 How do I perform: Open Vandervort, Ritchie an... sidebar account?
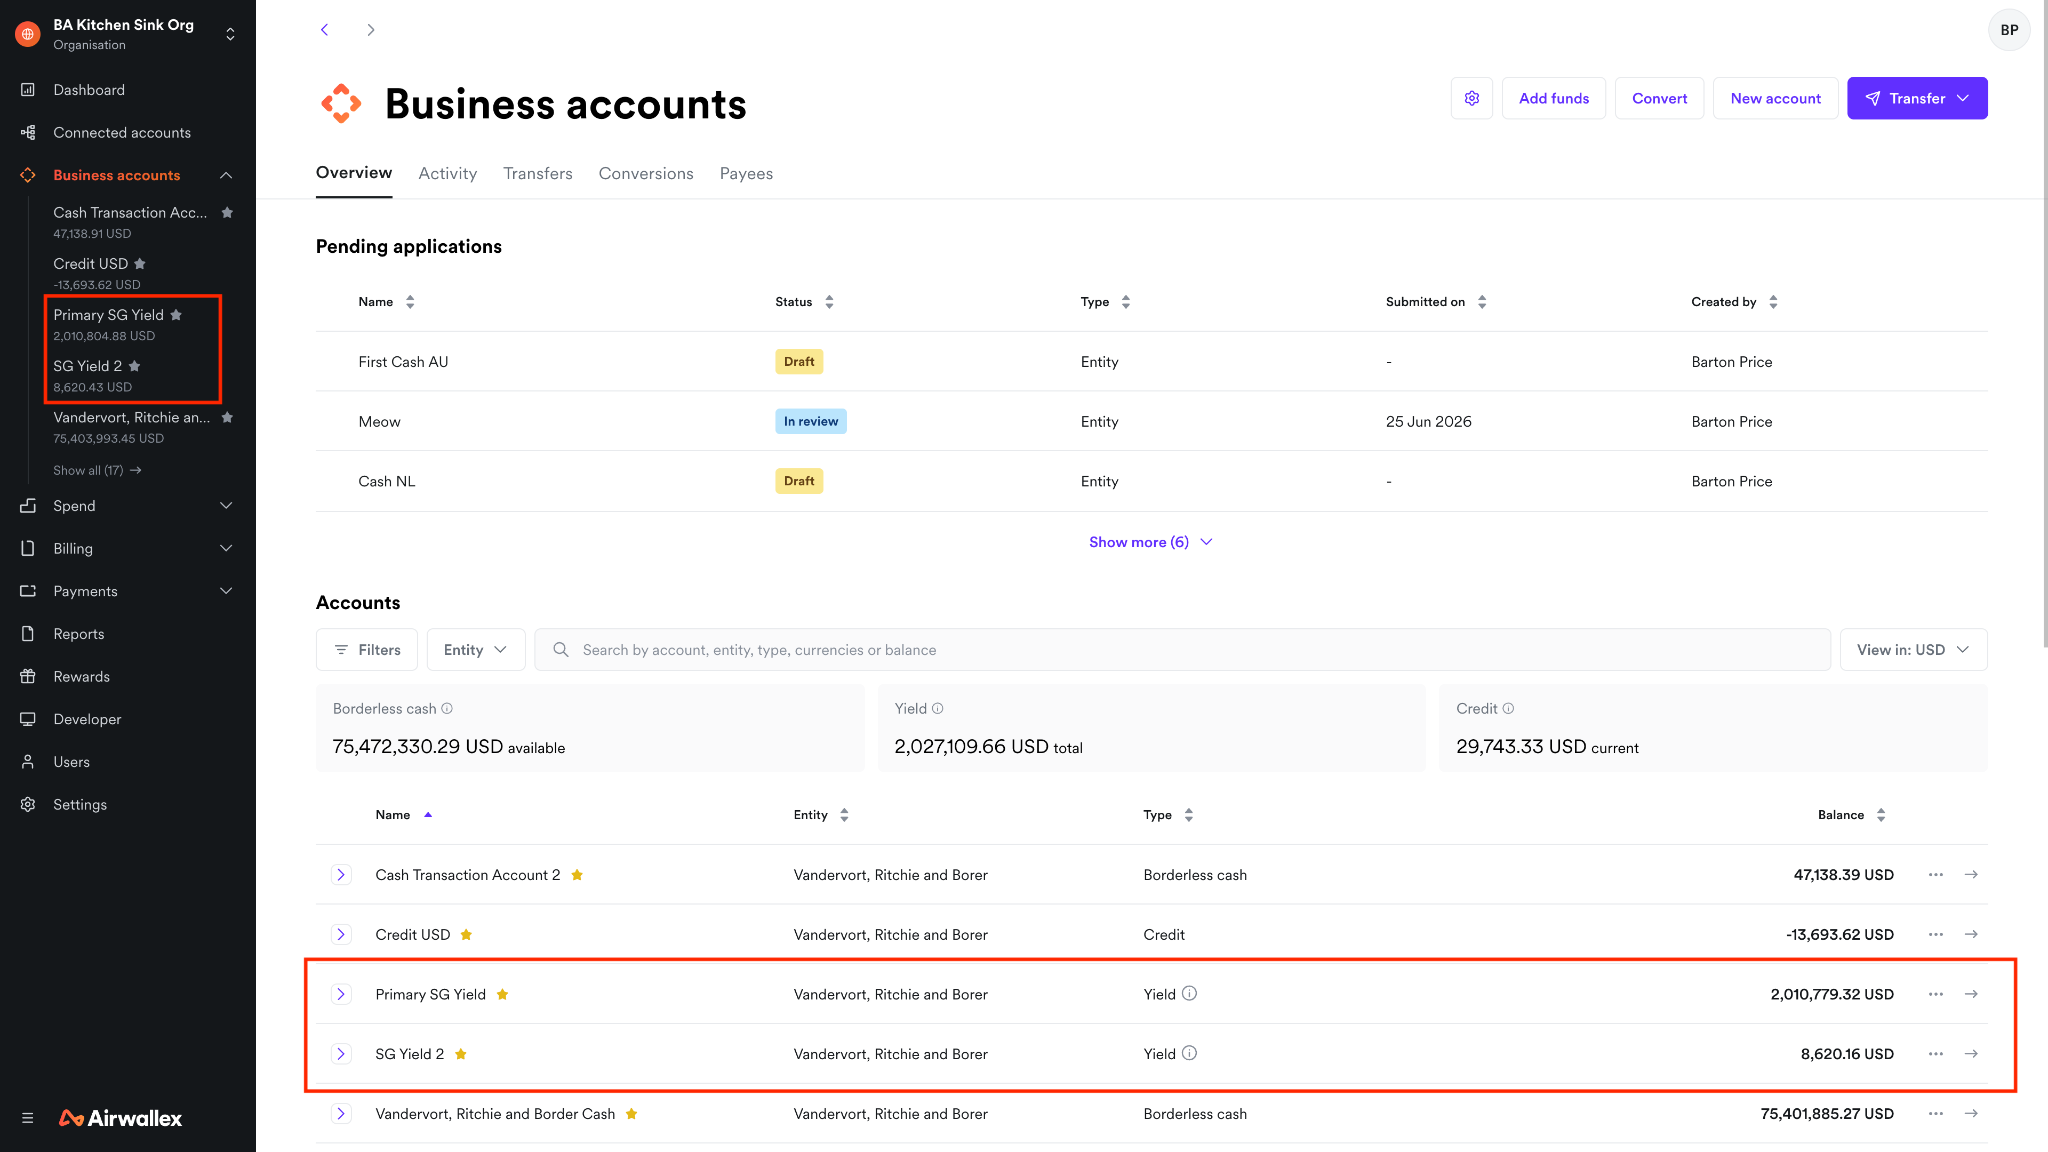pyautogui.click(x=132, y=427)
